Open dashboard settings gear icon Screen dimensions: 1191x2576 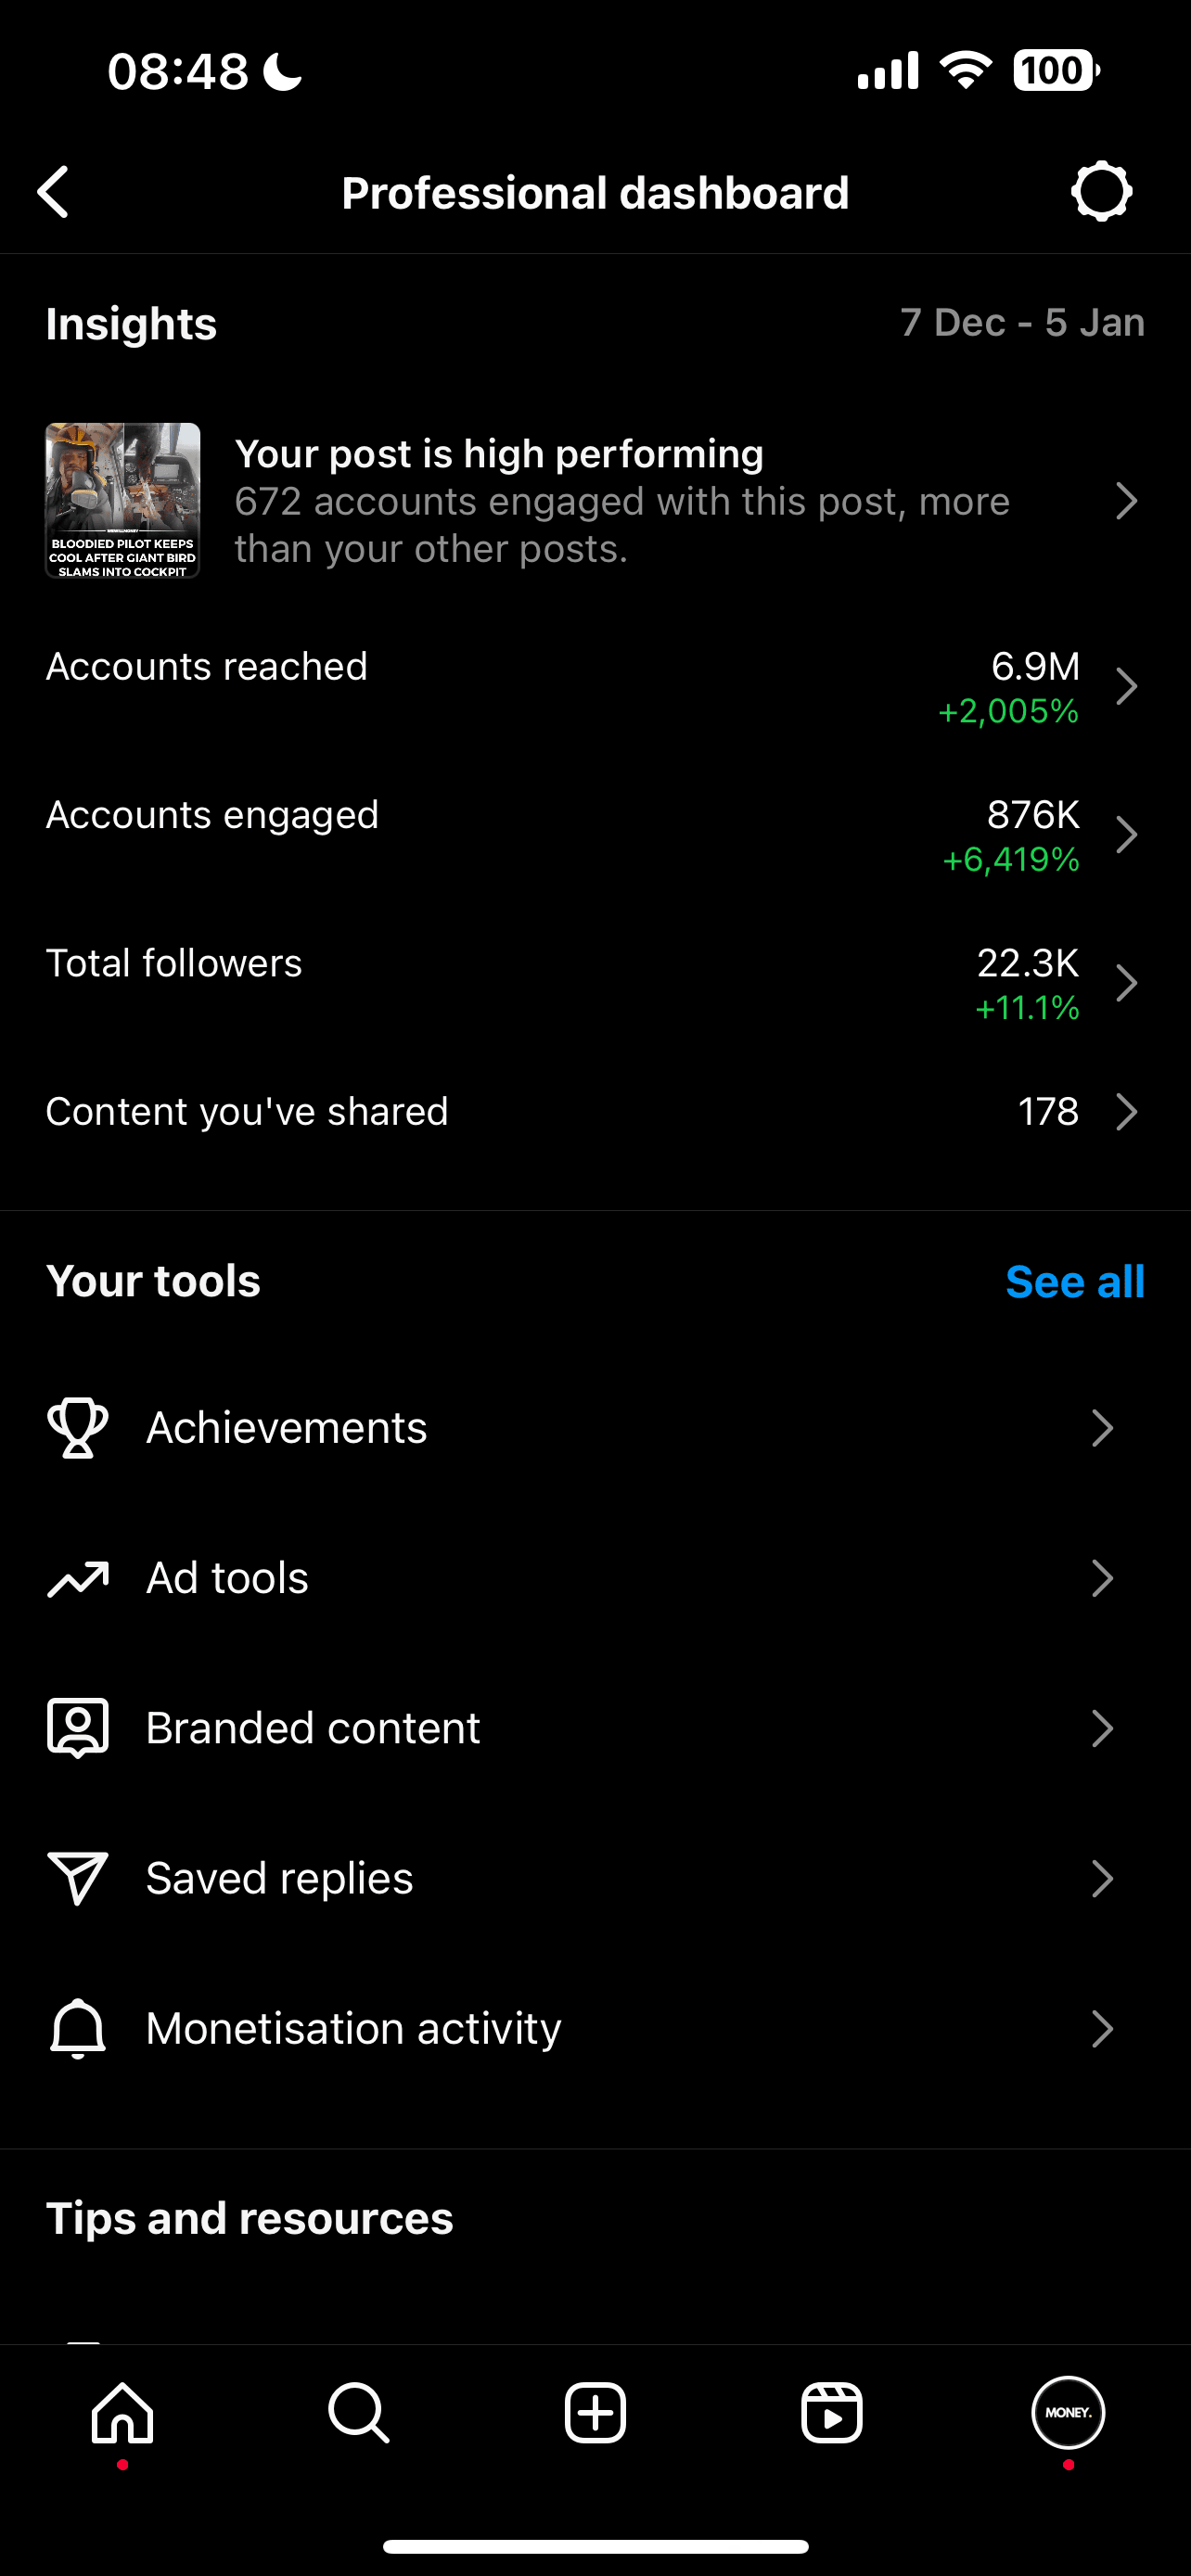click(x=1101, y=191)
